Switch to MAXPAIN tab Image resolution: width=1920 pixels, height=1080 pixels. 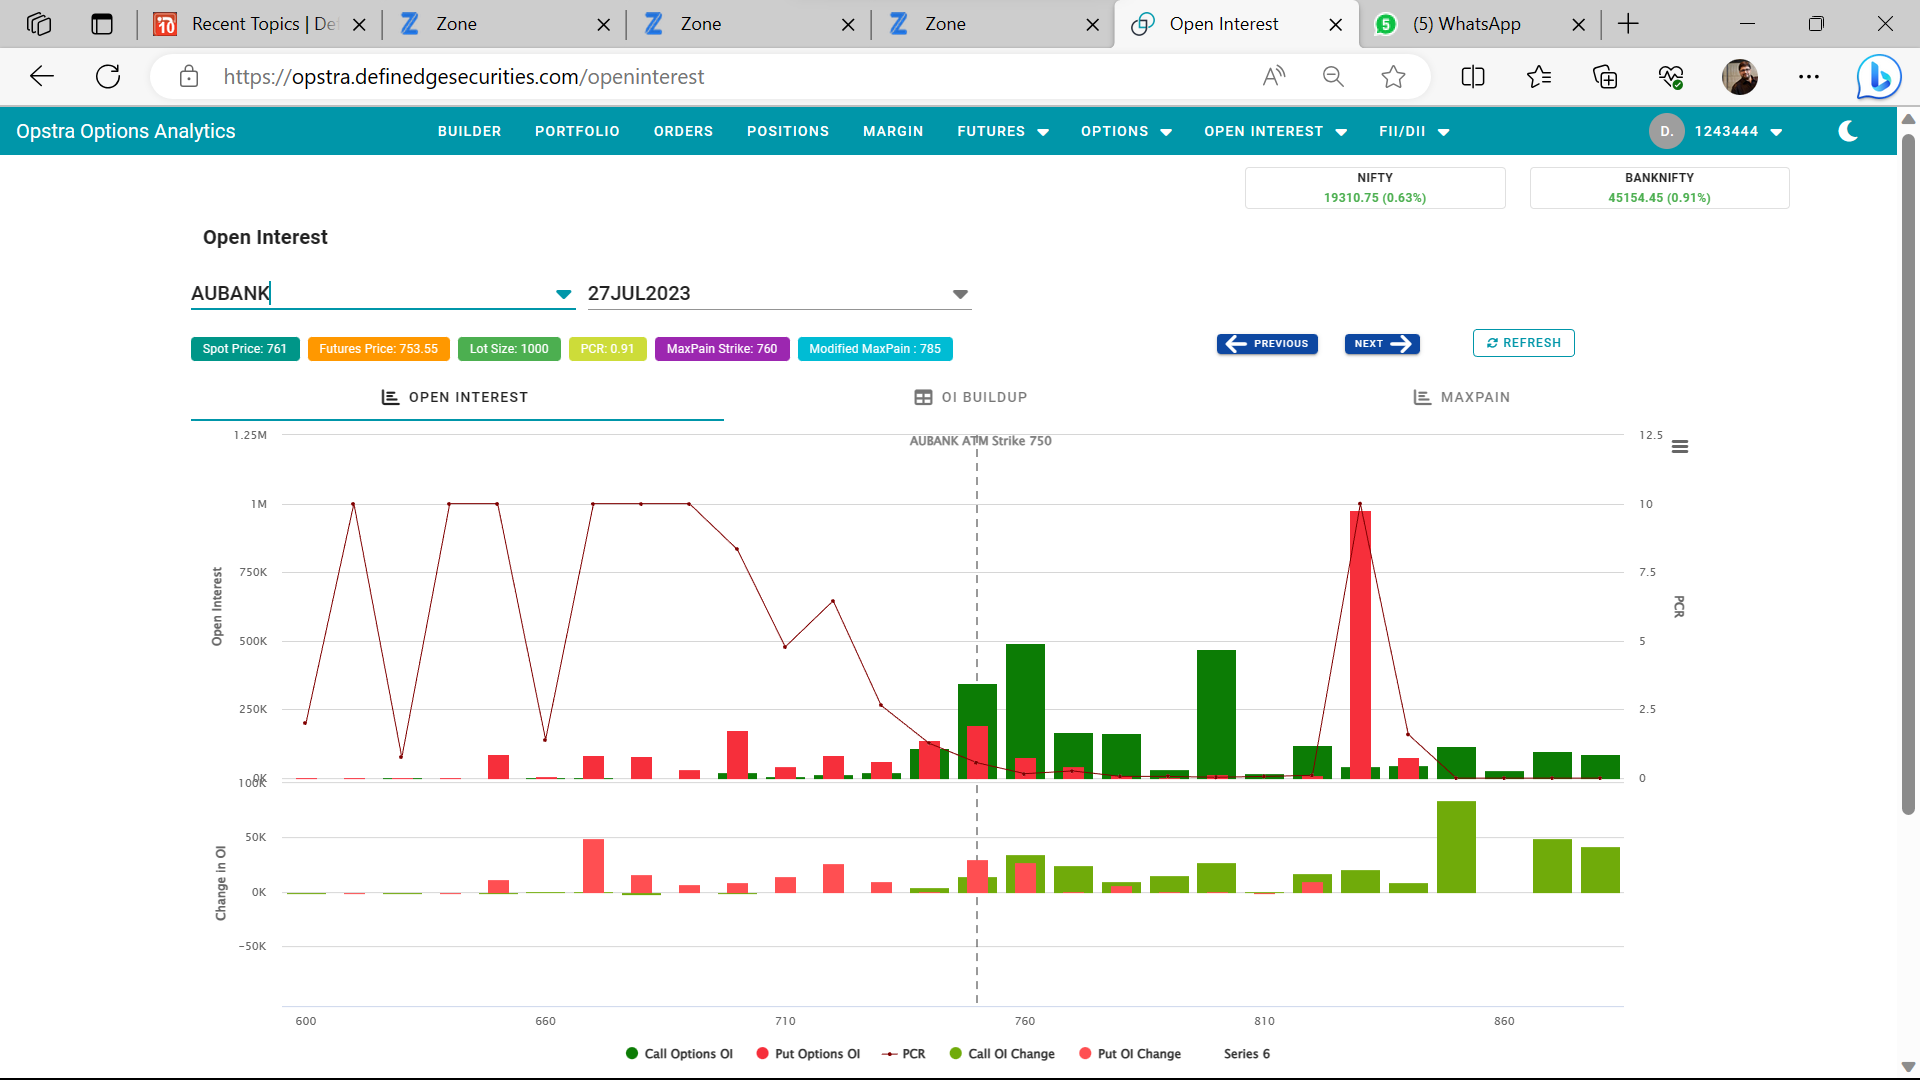click(x=1461, y=397)
